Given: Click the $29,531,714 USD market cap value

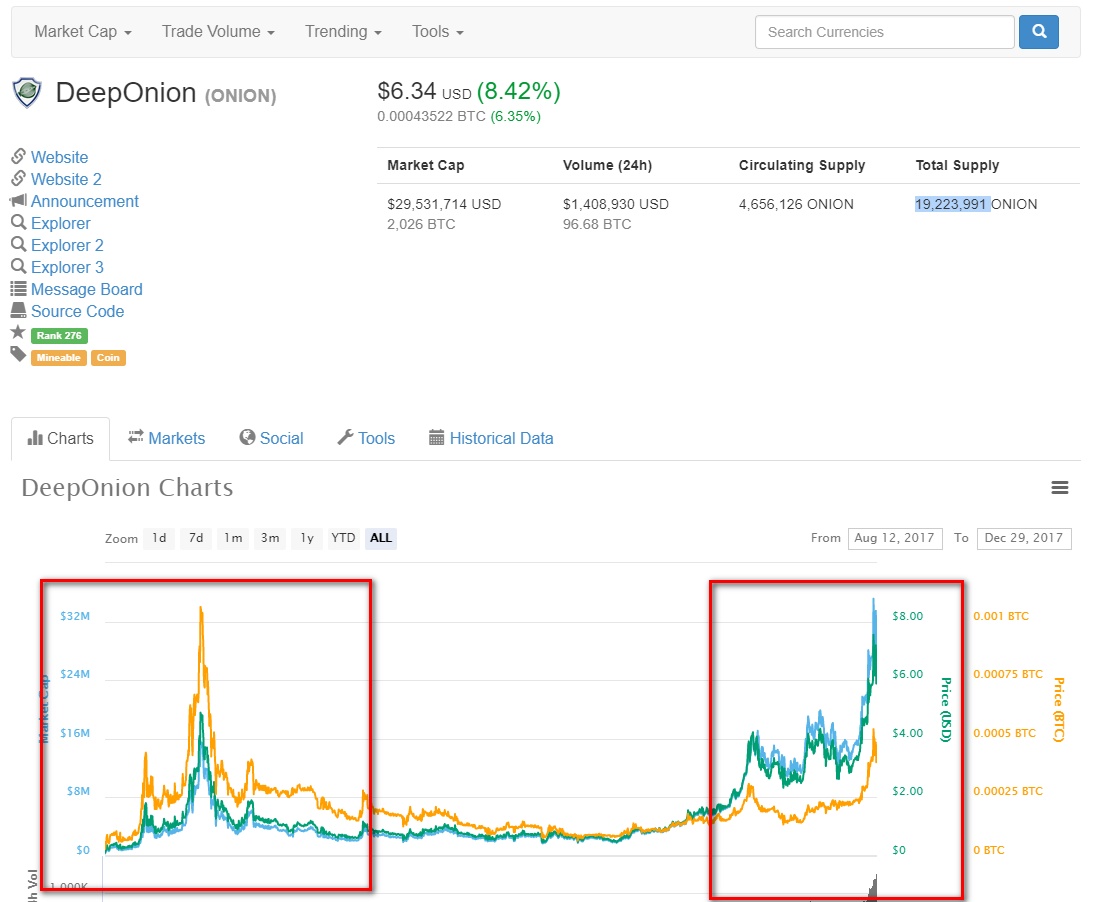Looking at the screenshot, I should pyautogui.click(x=444, y=204).
